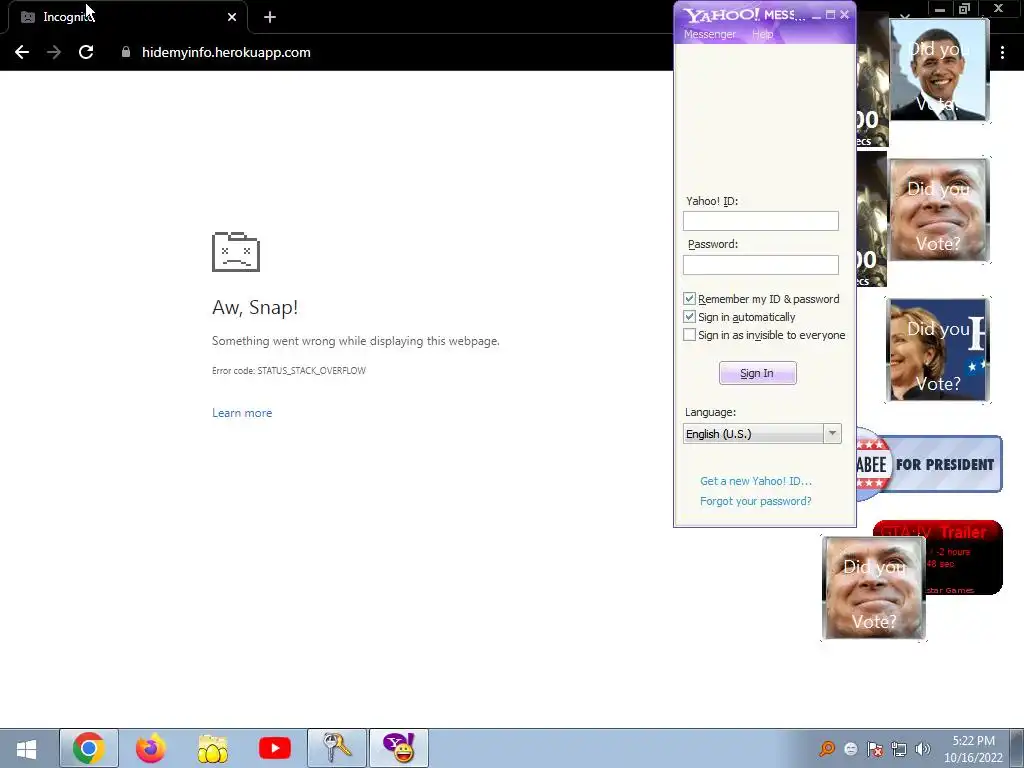Open the yellow folder taskbar icon
This screenshot has width=1024, height=768.
pyautogui.click(x=213, y=748)
